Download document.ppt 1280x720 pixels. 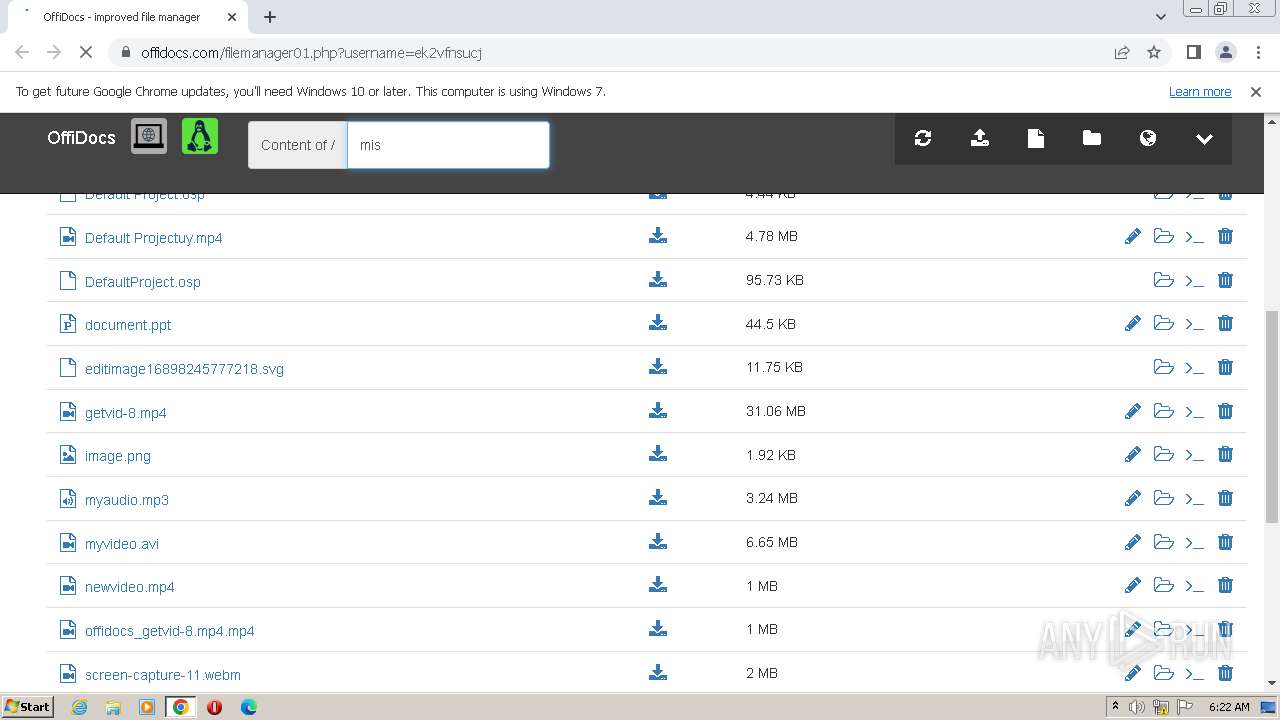coord(658,323)
